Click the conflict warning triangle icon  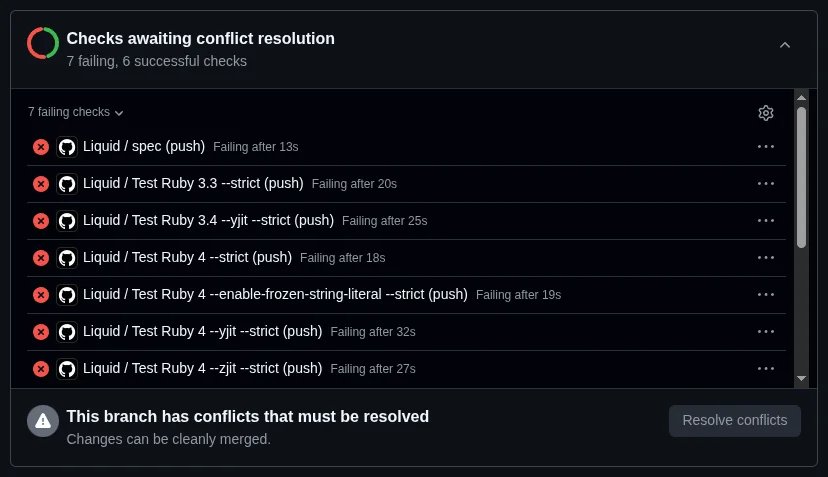[43, 421]
